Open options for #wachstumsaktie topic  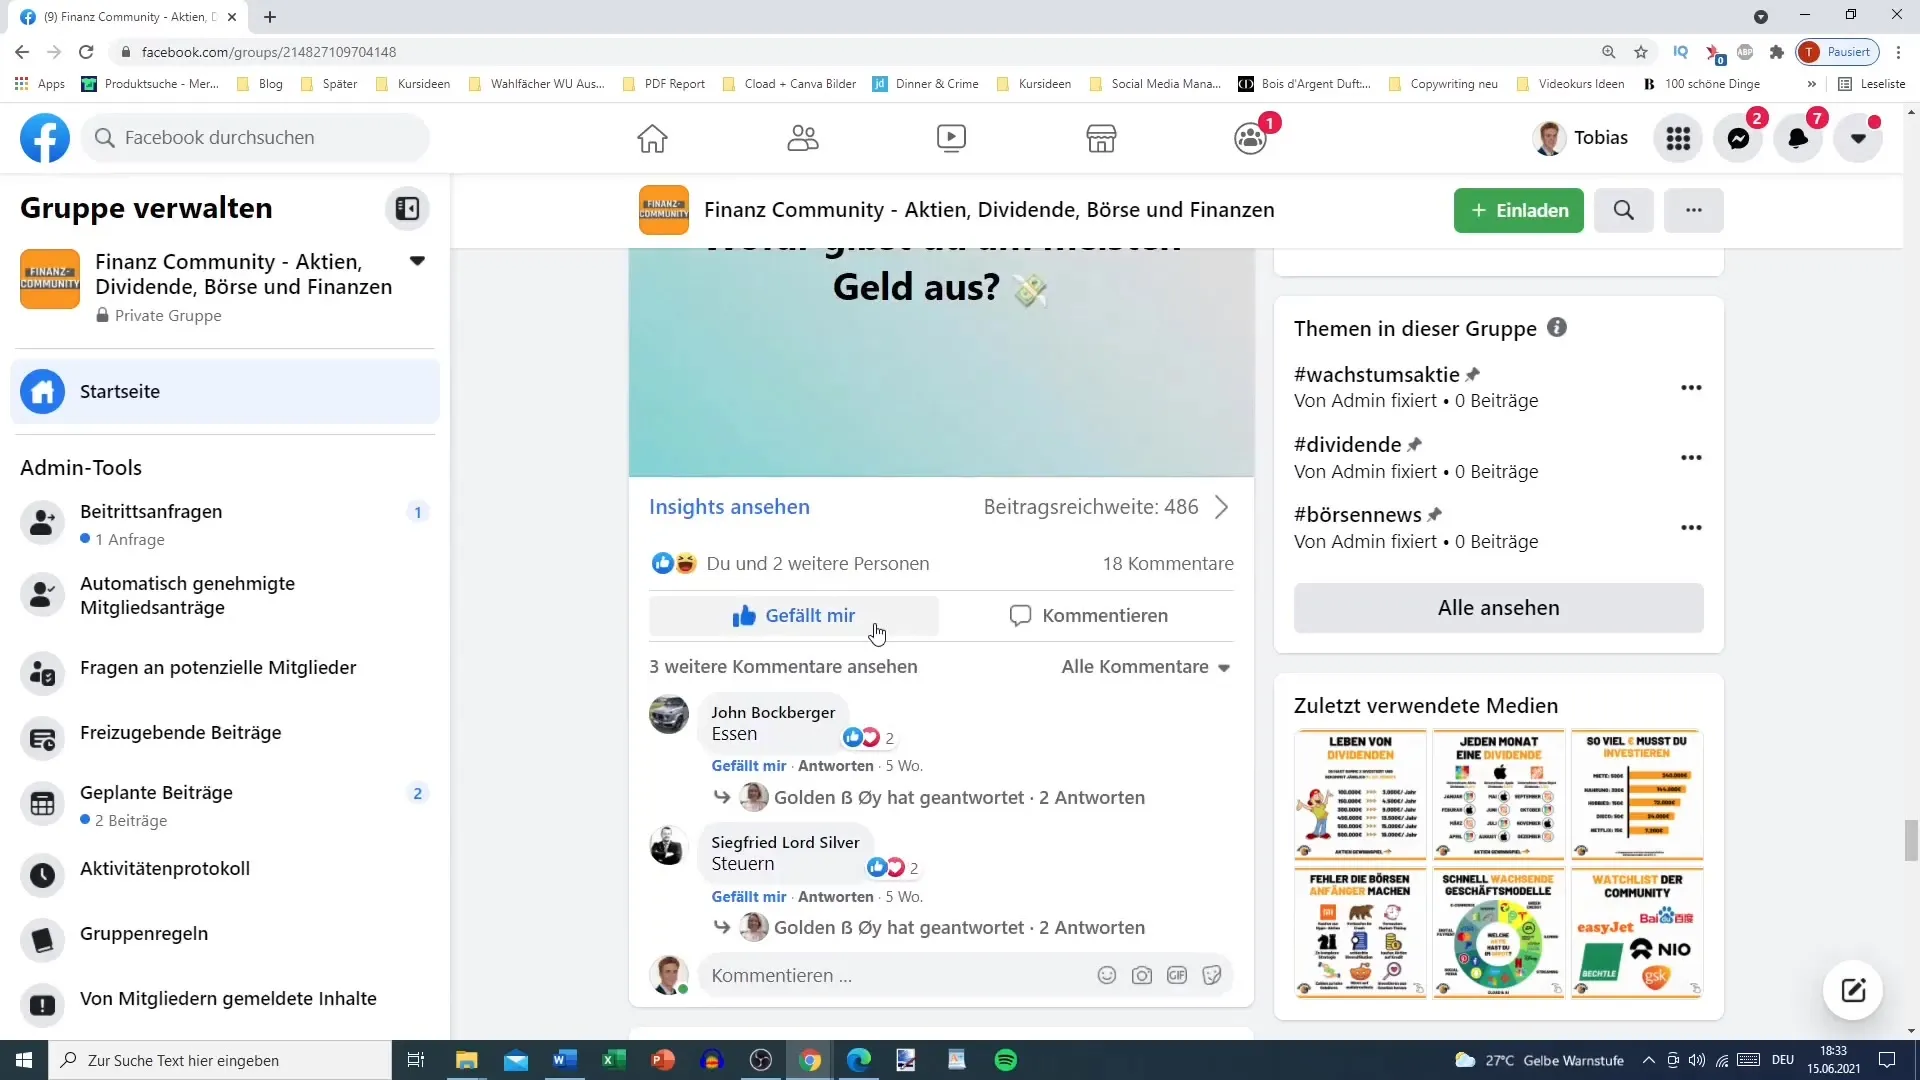(x=1691, y=388)
